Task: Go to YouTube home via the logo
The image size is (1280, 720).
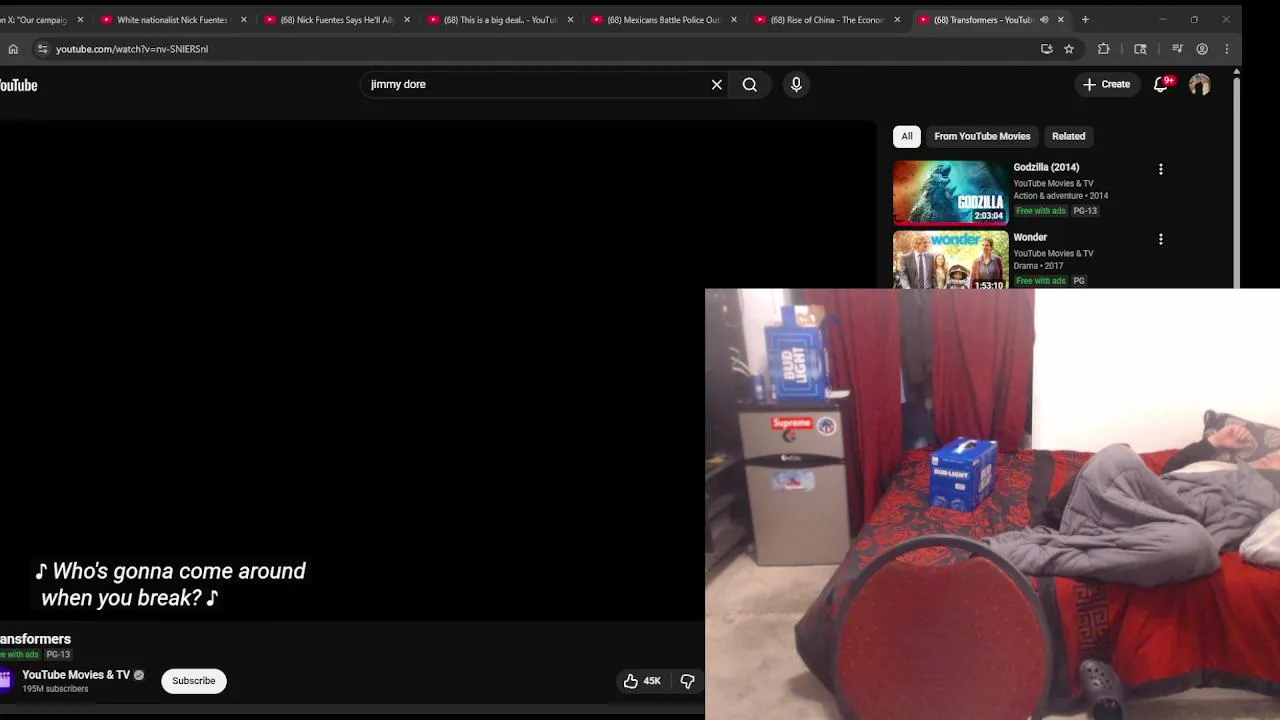Action: pyautogui.click(x=18, y=85)
